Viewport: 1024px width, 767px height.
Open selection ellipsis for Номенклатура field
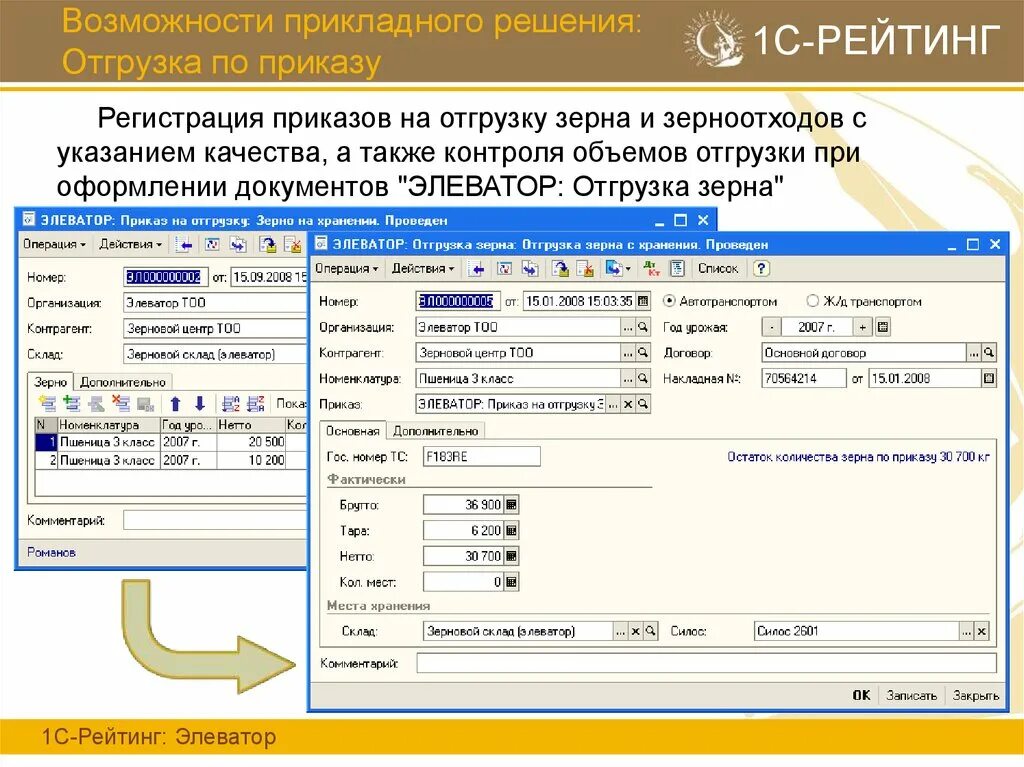point(628,378)
